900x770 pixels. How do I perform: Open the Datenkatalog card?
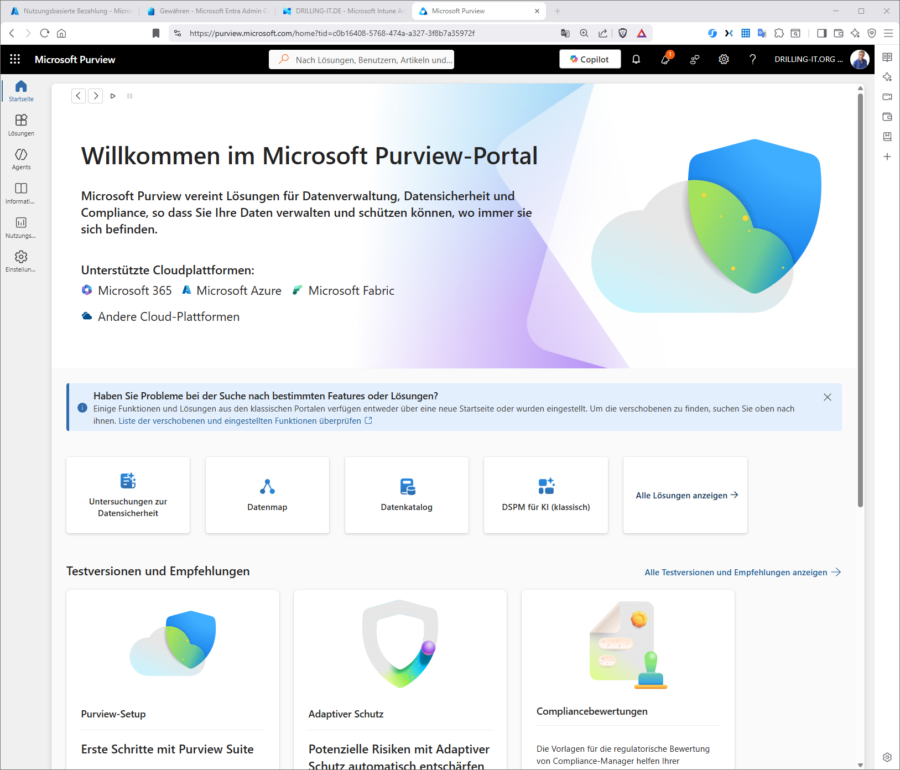(406, 495)
